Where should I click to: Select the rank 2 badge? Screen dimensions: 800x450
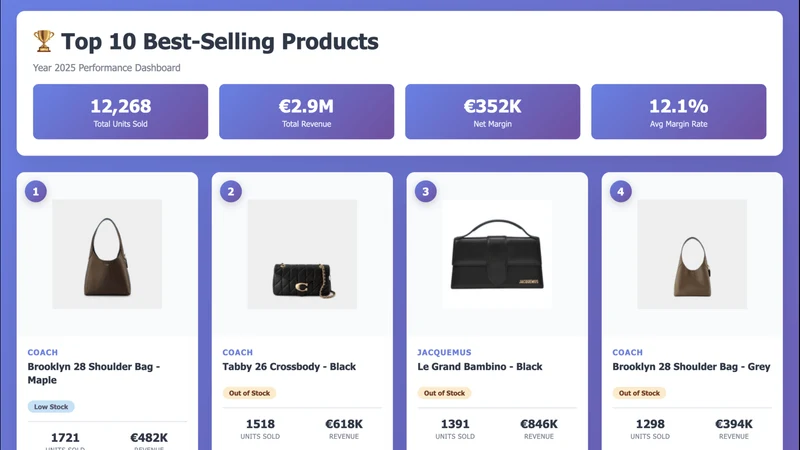click(231, 192)
